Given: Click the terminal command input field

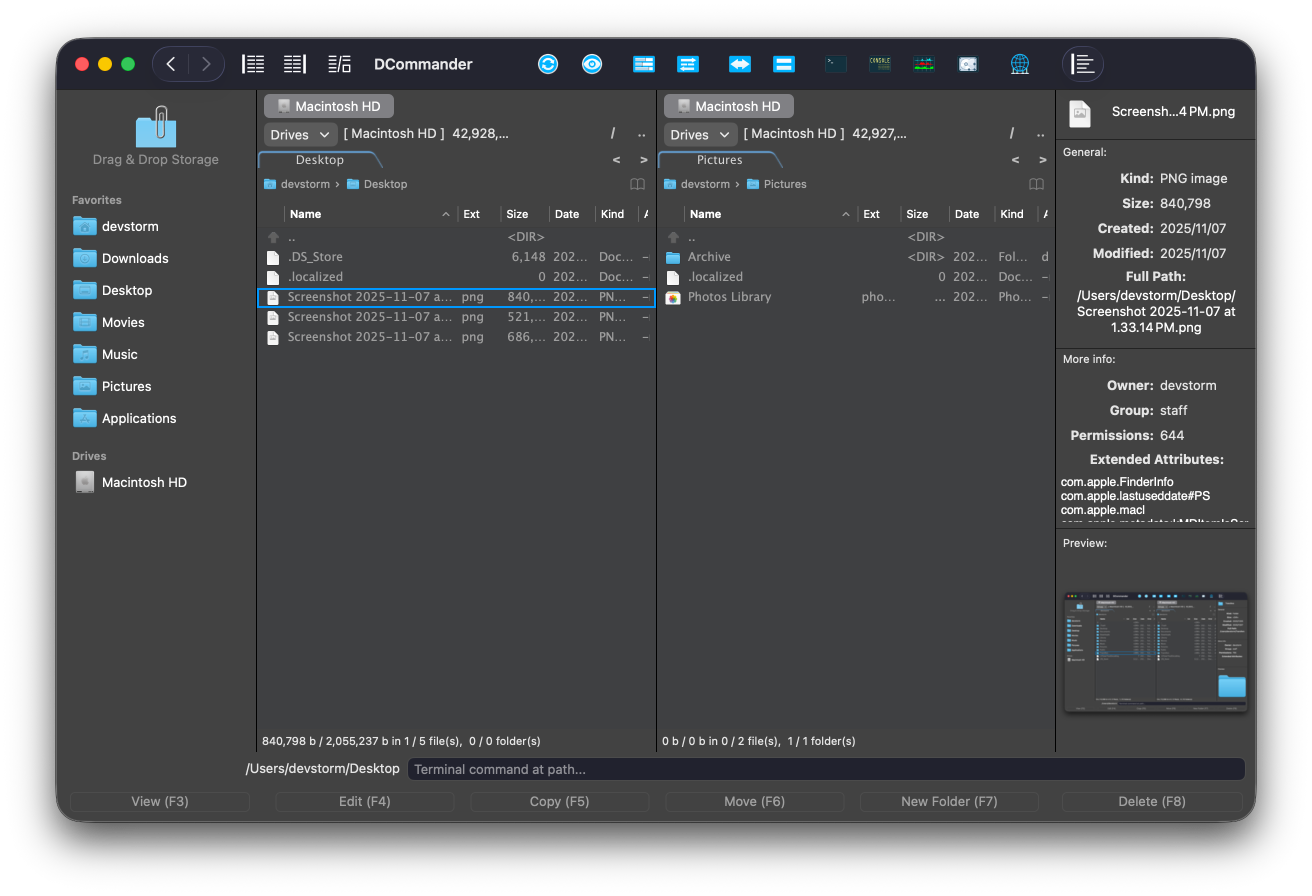Looking at the screenshot, I should pos(825,769).
